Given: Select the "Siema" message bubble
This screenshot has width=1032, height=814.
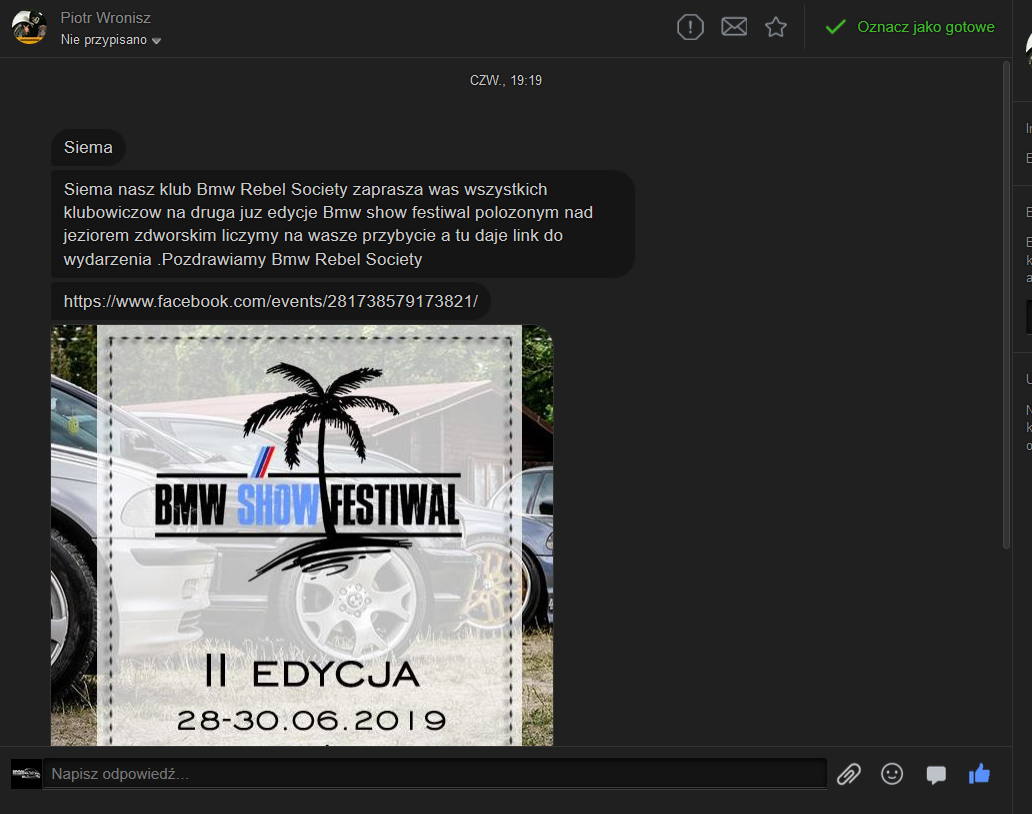Looking at the screenshot, I should [x=88, y=148].
